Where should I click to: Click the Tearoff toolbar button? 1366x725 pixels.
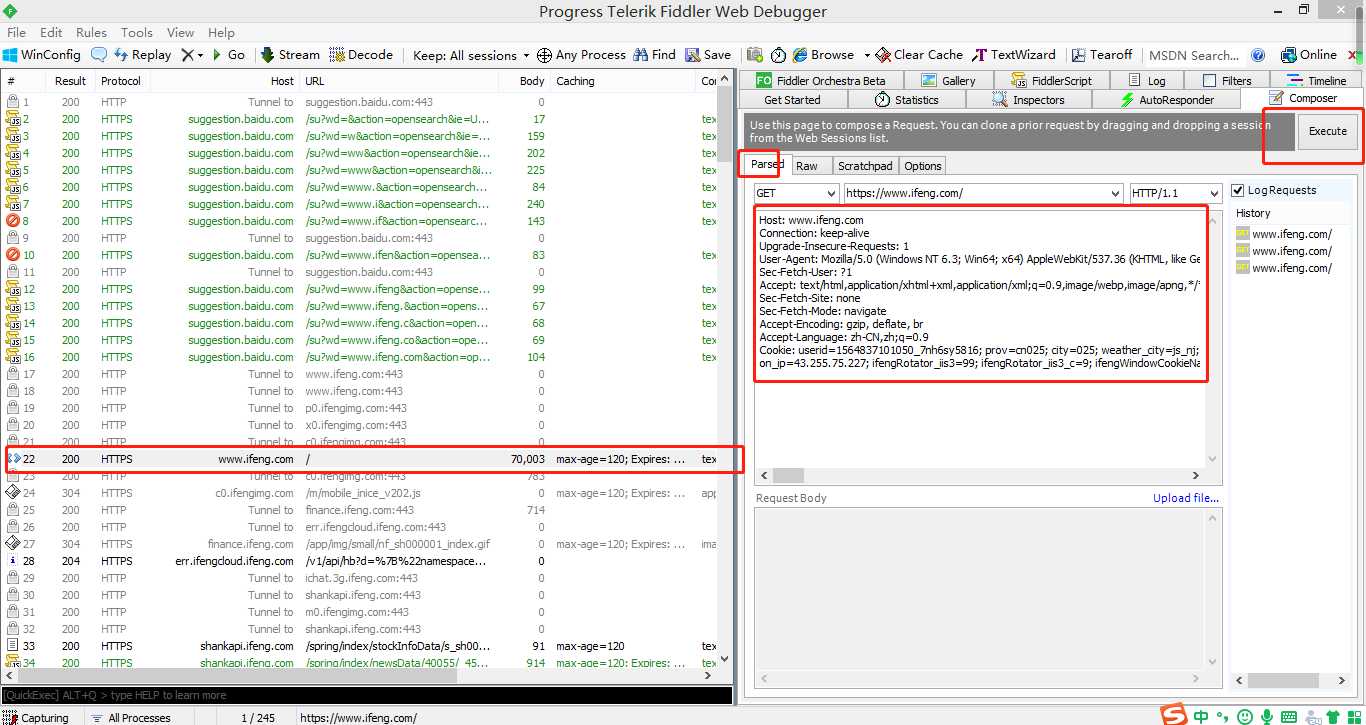point(1102,55)
